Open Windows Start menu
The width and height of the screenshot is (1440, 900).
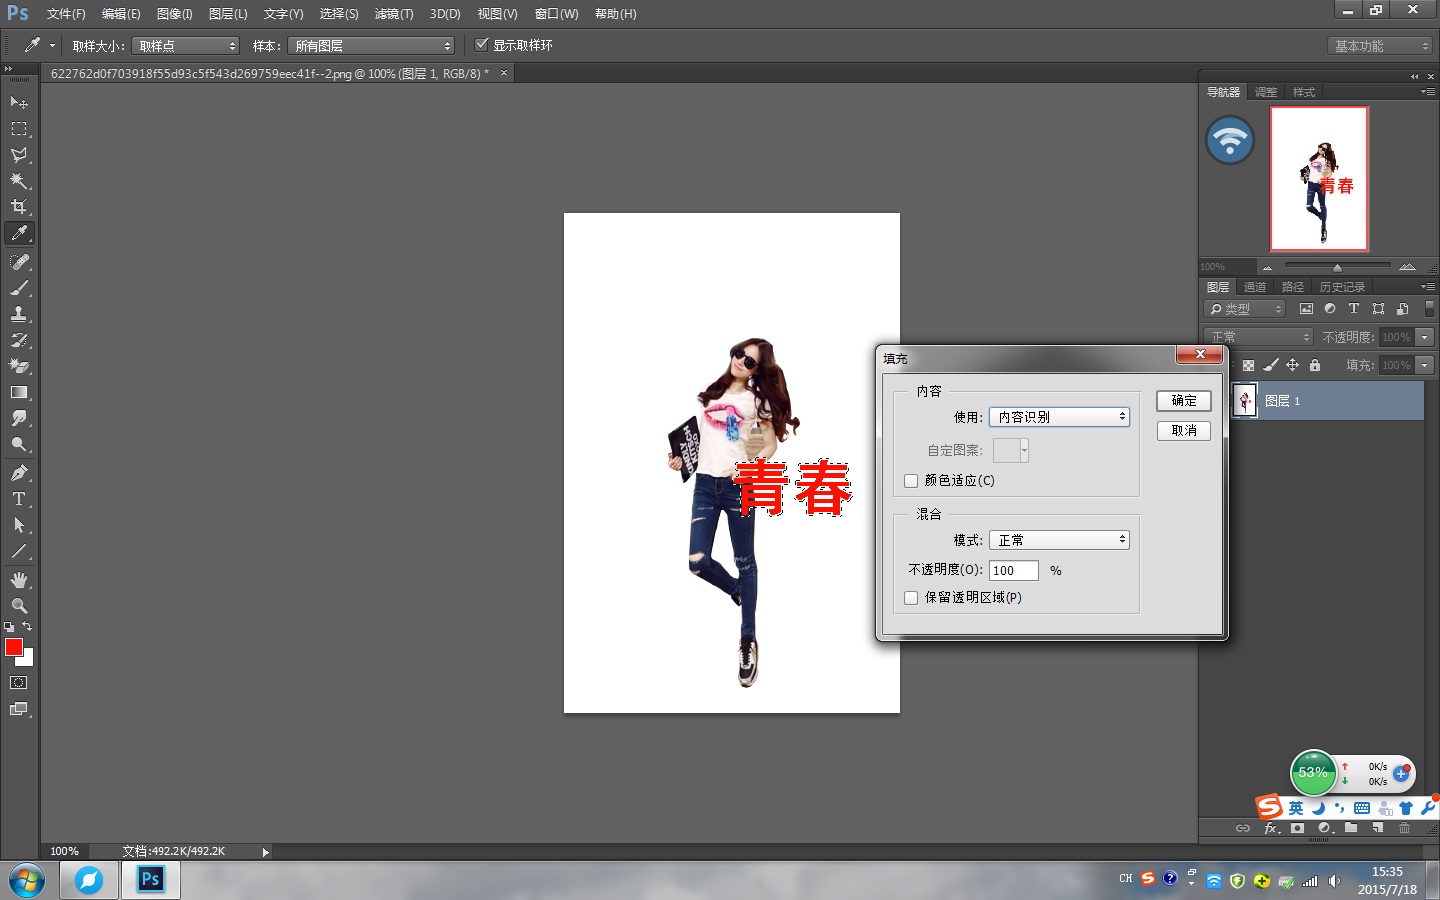(x=27, y=881)
